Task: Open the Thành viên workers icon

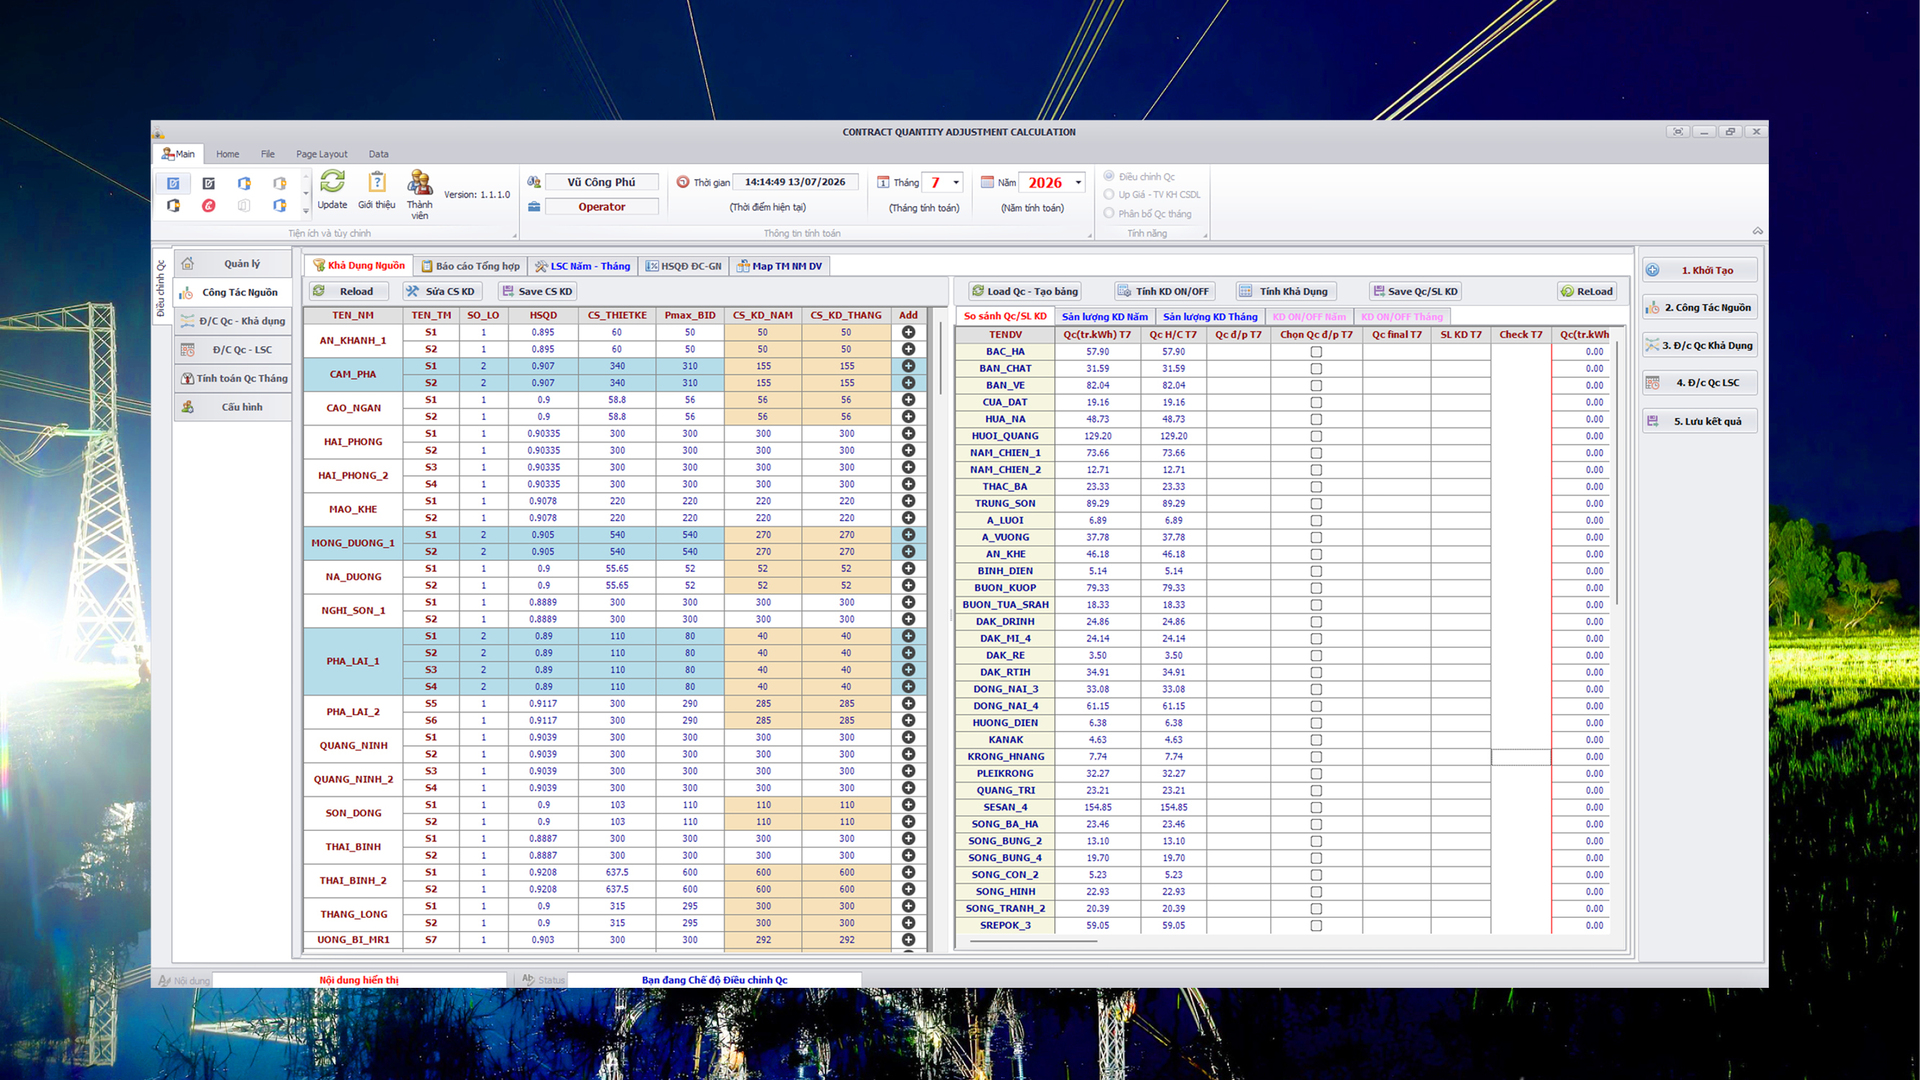Action: [419, 182]
